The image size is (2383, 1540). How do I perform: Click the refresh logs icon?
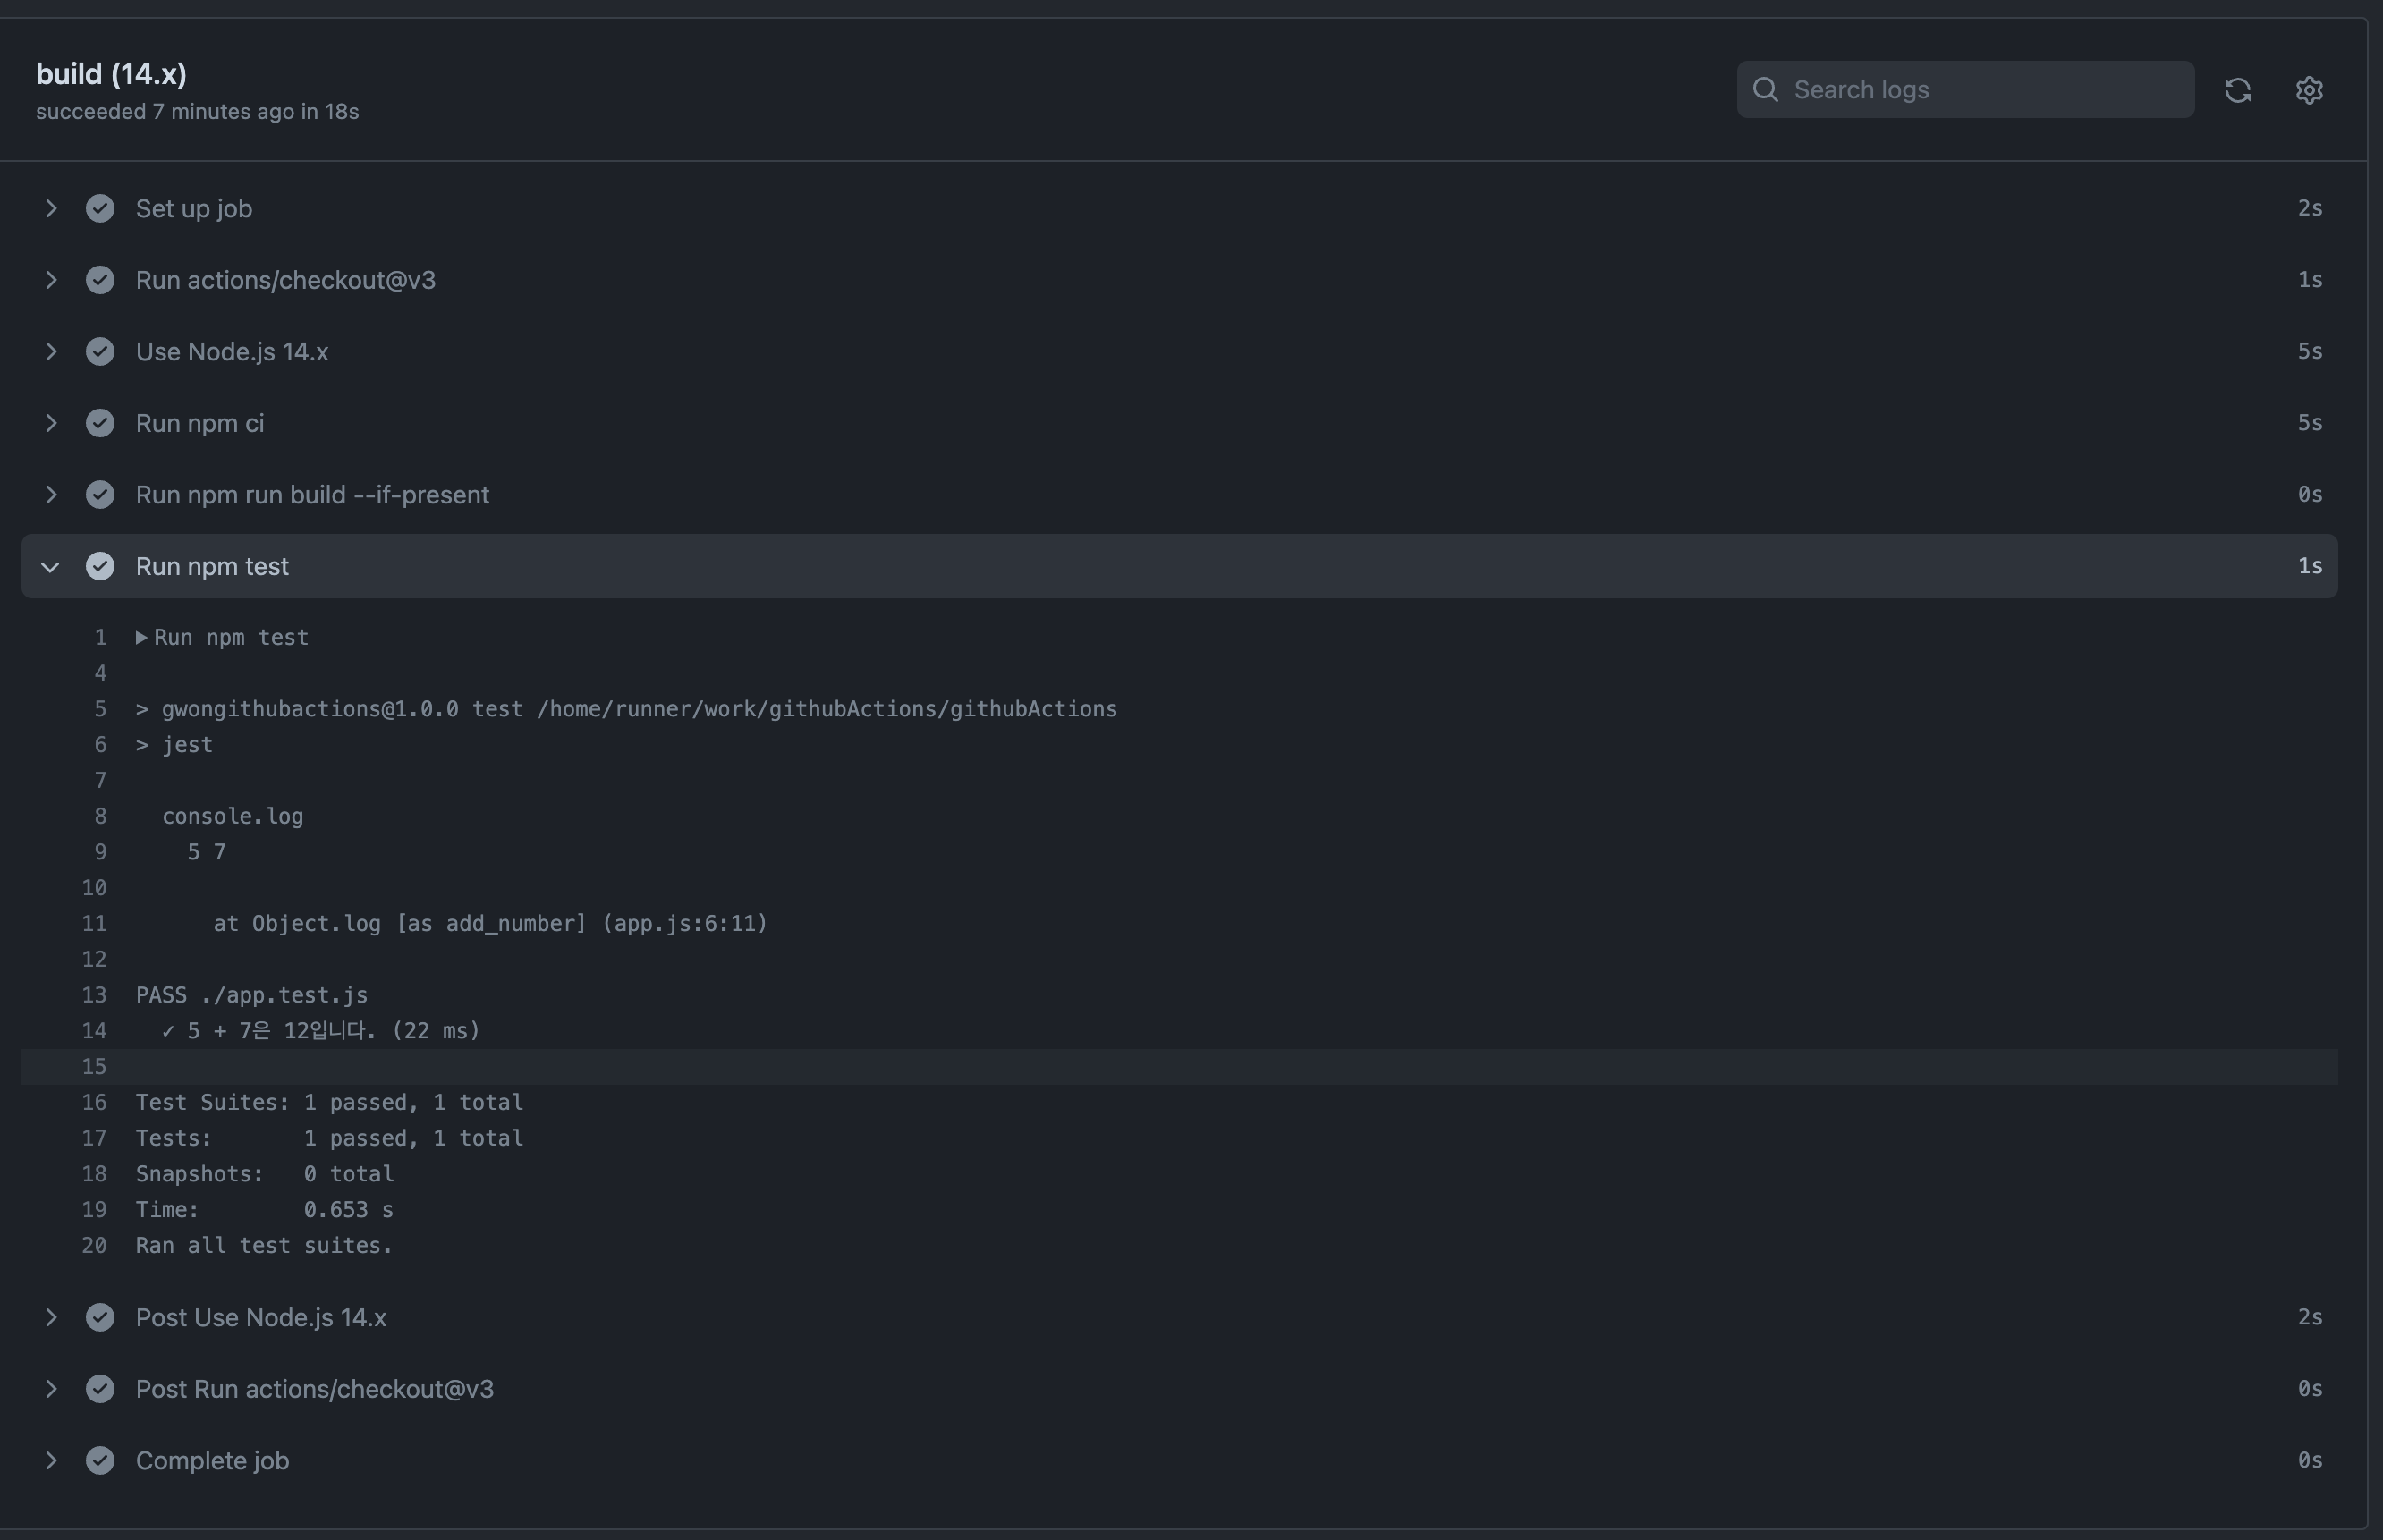pyautogui.click(x=2238, y=90)
